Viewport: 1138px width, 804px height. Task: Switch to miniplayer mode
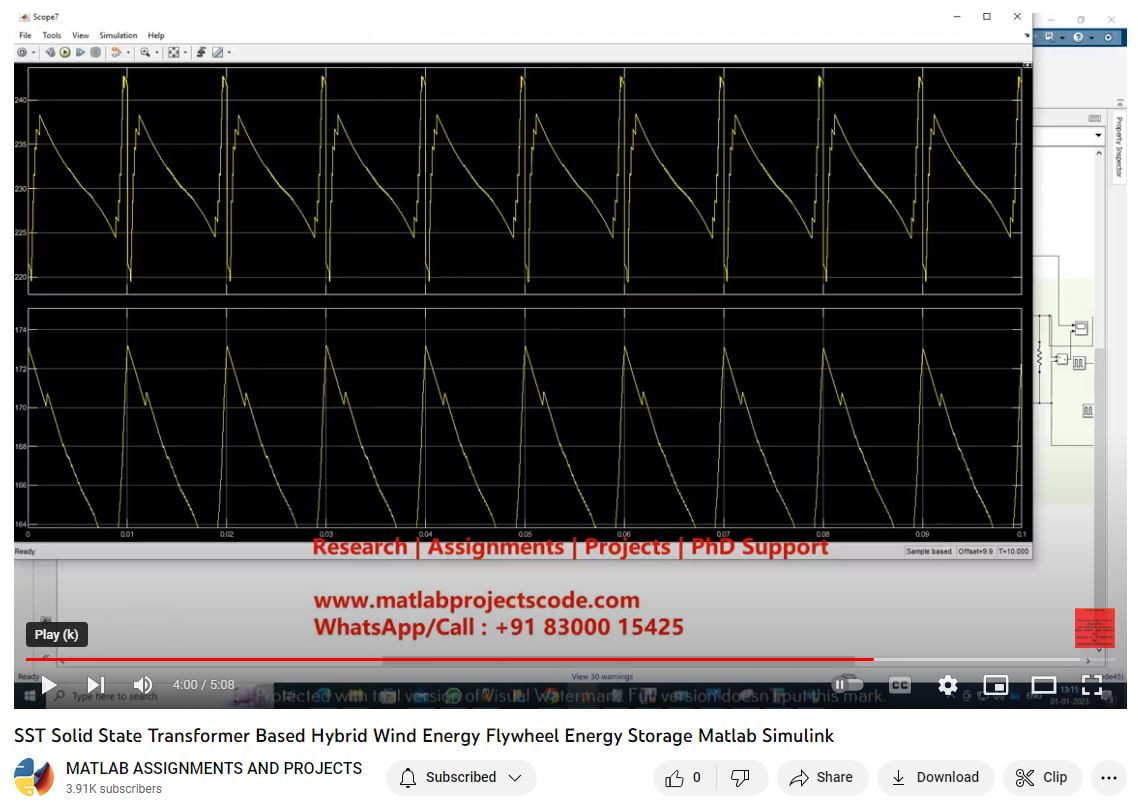(x=996, y=685)
